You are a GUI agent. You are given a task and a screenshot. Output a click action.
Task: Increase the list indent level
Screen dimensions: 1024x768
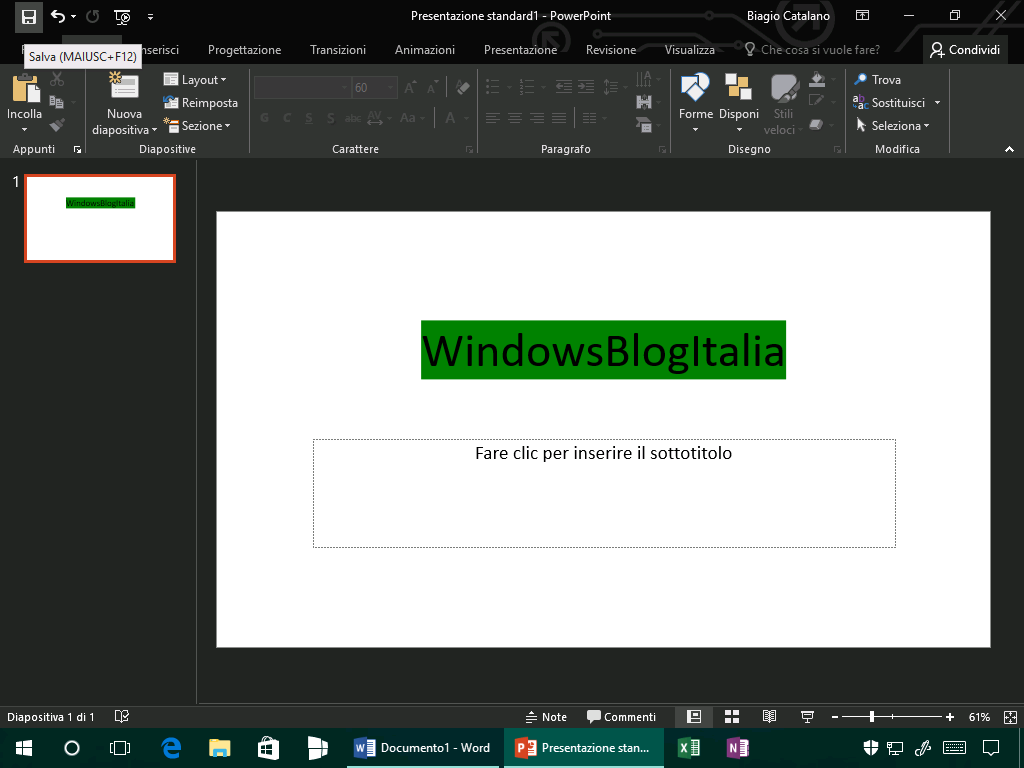586,87
